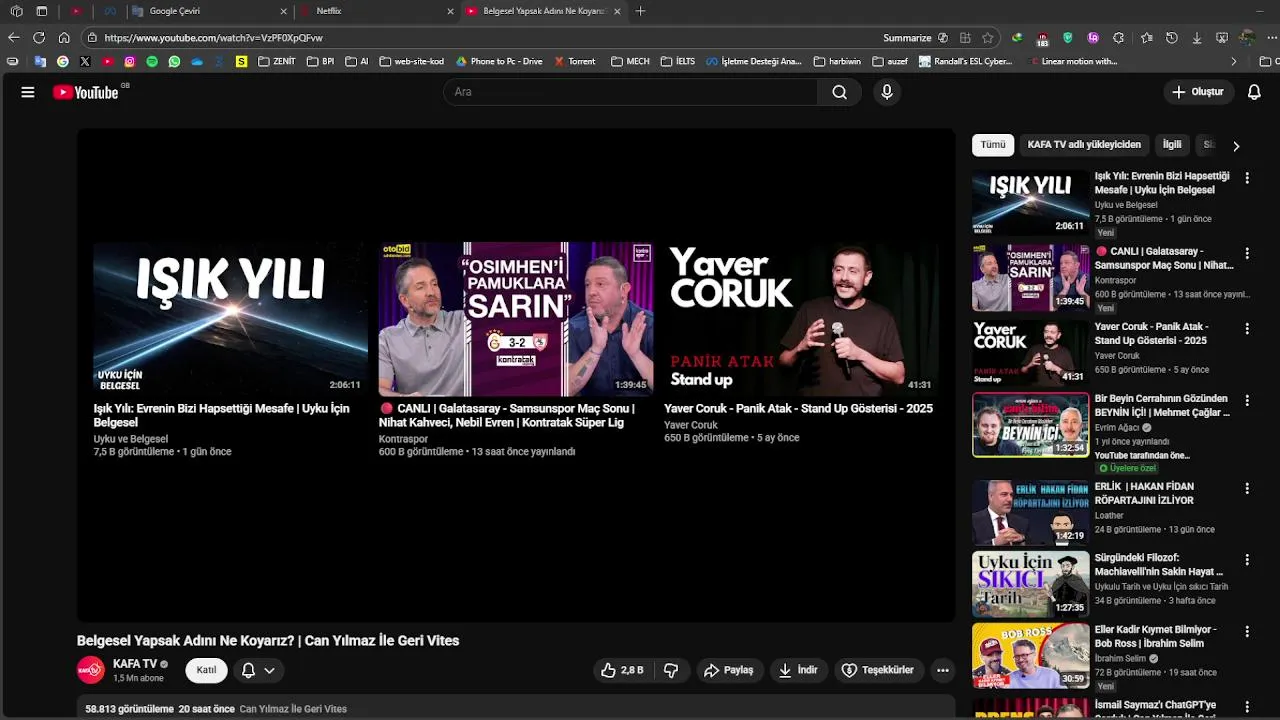The width and height of the screenshot is (1280, 720).
Task: Open BPI bookmarks folder
Action: point(320,61)
